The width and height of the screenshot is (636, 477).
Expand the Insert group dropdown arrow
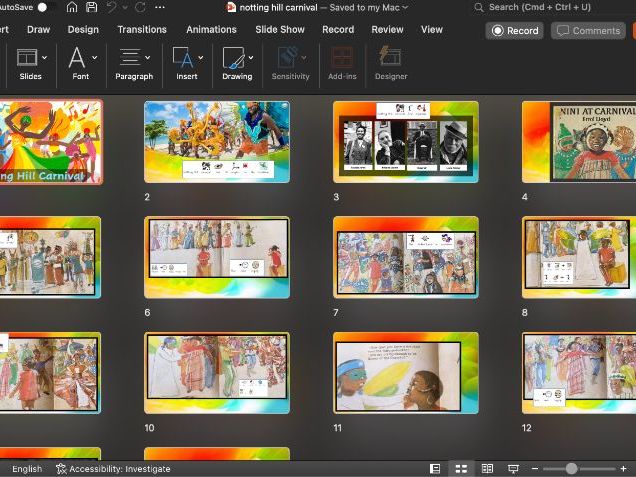200,58
